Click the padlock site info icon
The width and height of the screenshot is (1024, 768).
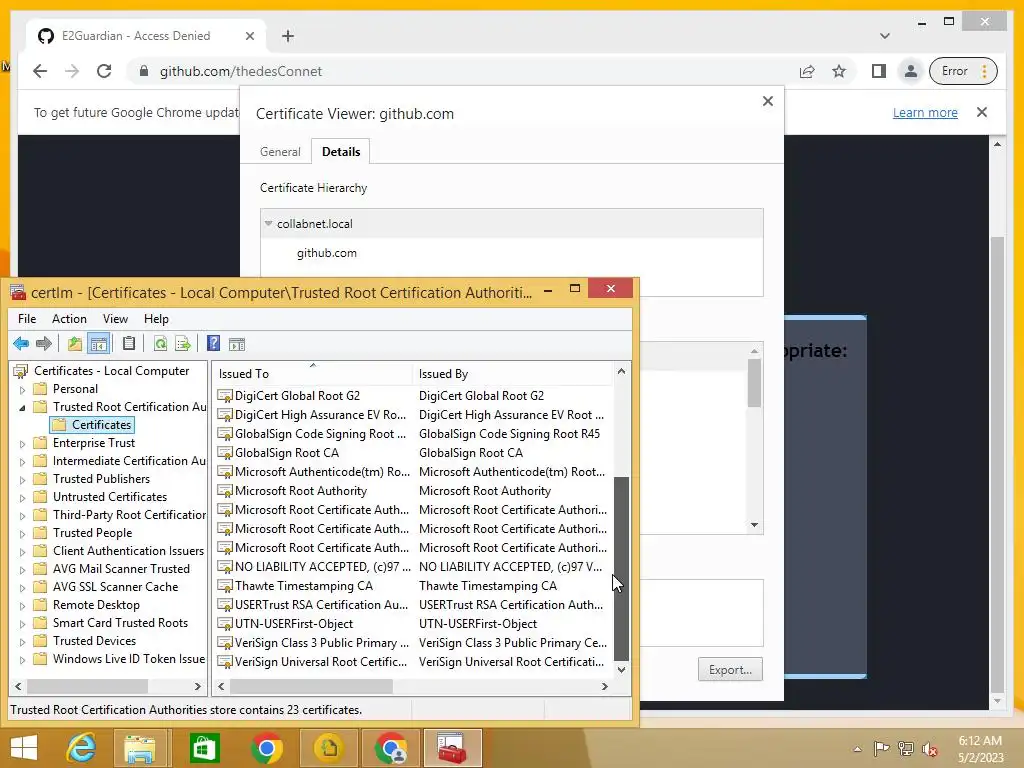(144, 71)
